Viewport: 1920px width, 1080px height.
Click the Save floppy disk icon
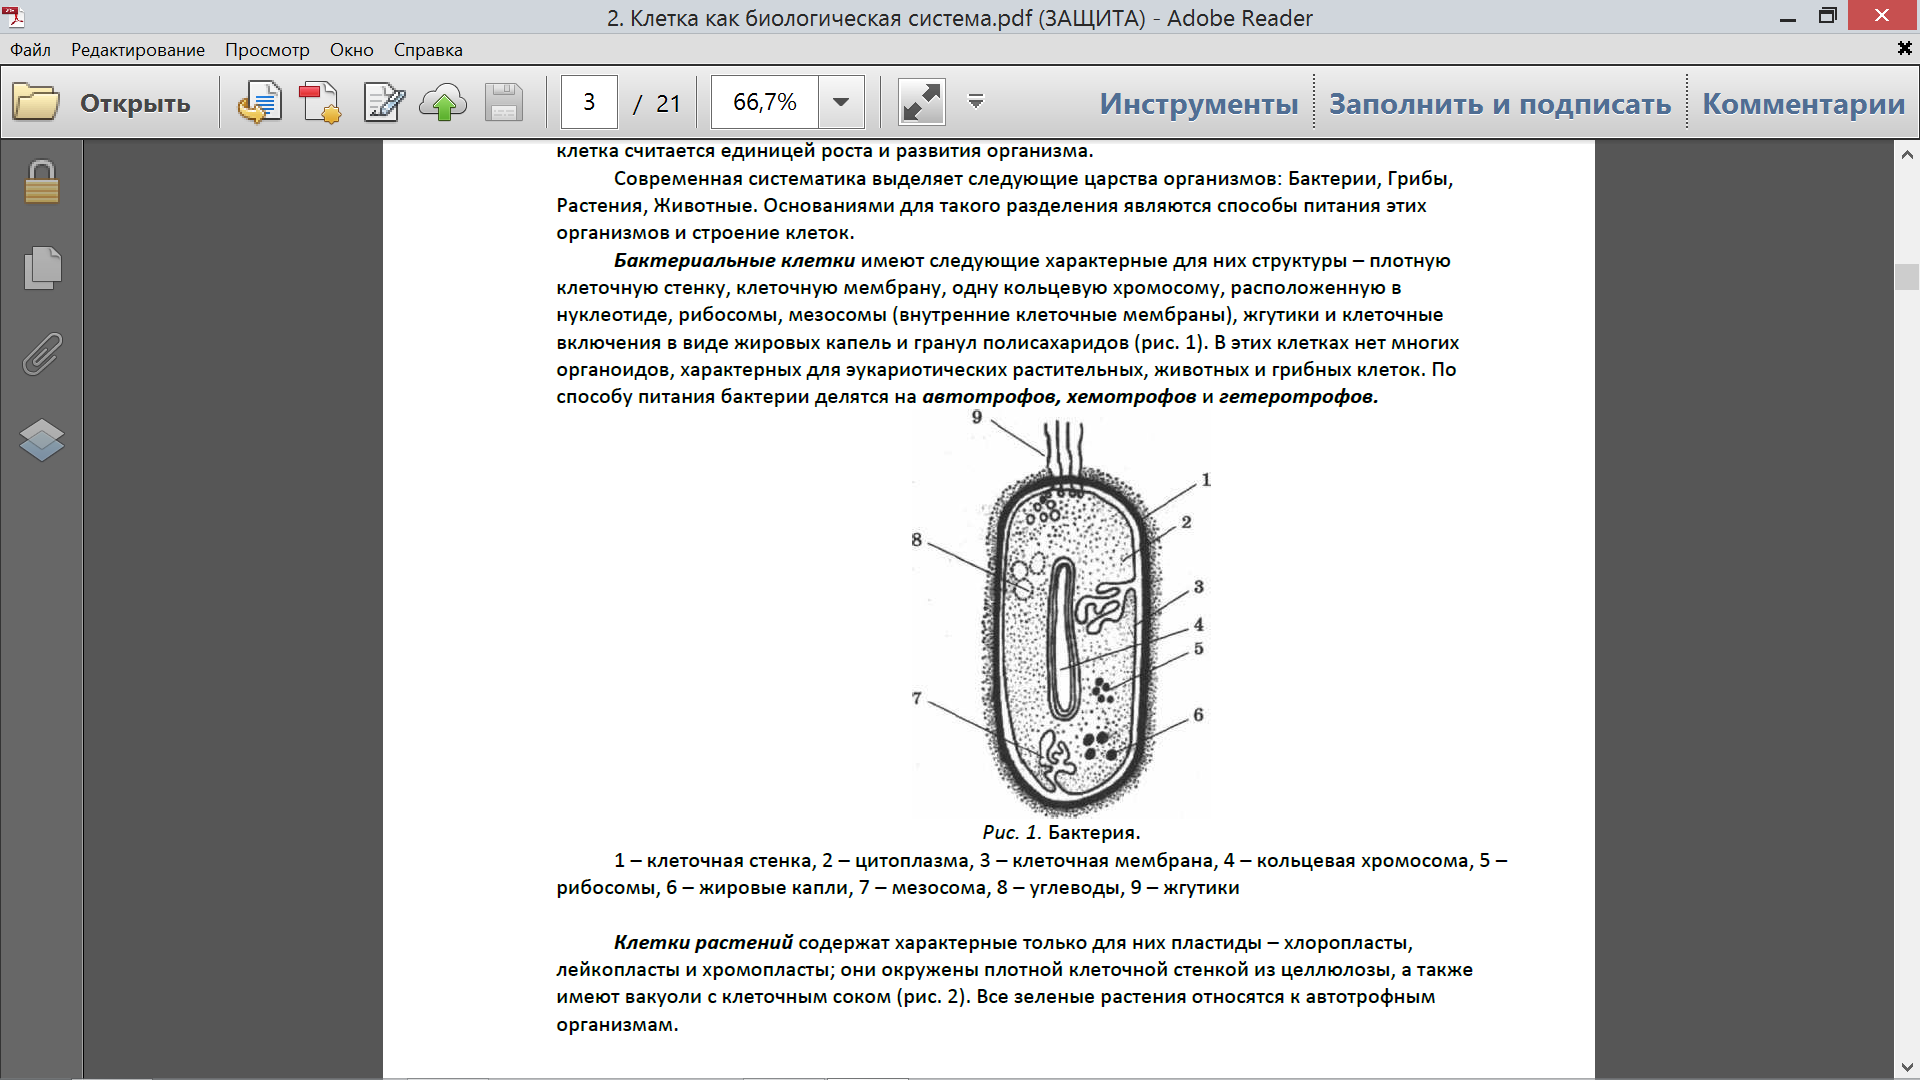[x=504, y=102]
